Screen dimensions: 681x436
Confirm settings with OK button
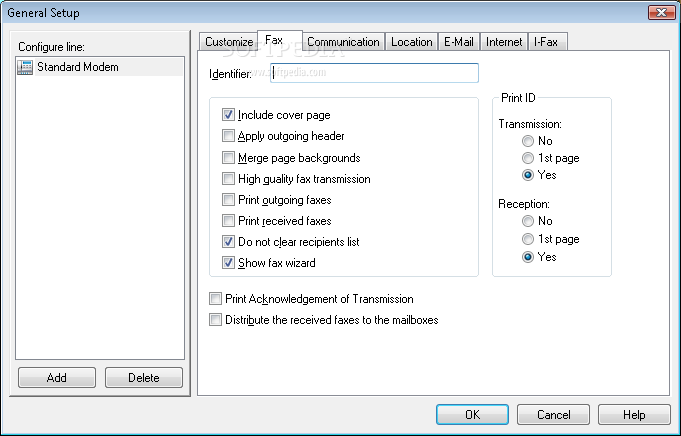[472, 415]
